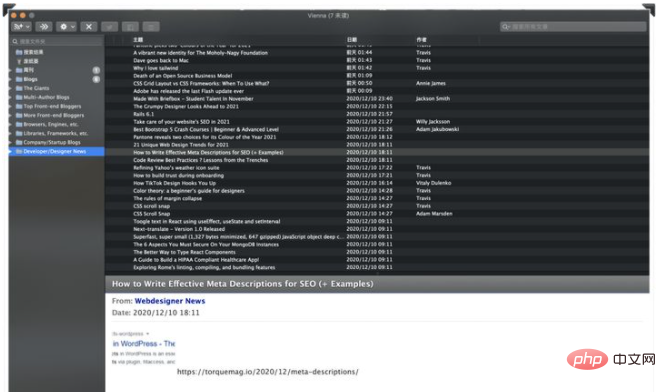
Task: Click the Top Front-end Bloggers folder icon
Action: point(19,106)
